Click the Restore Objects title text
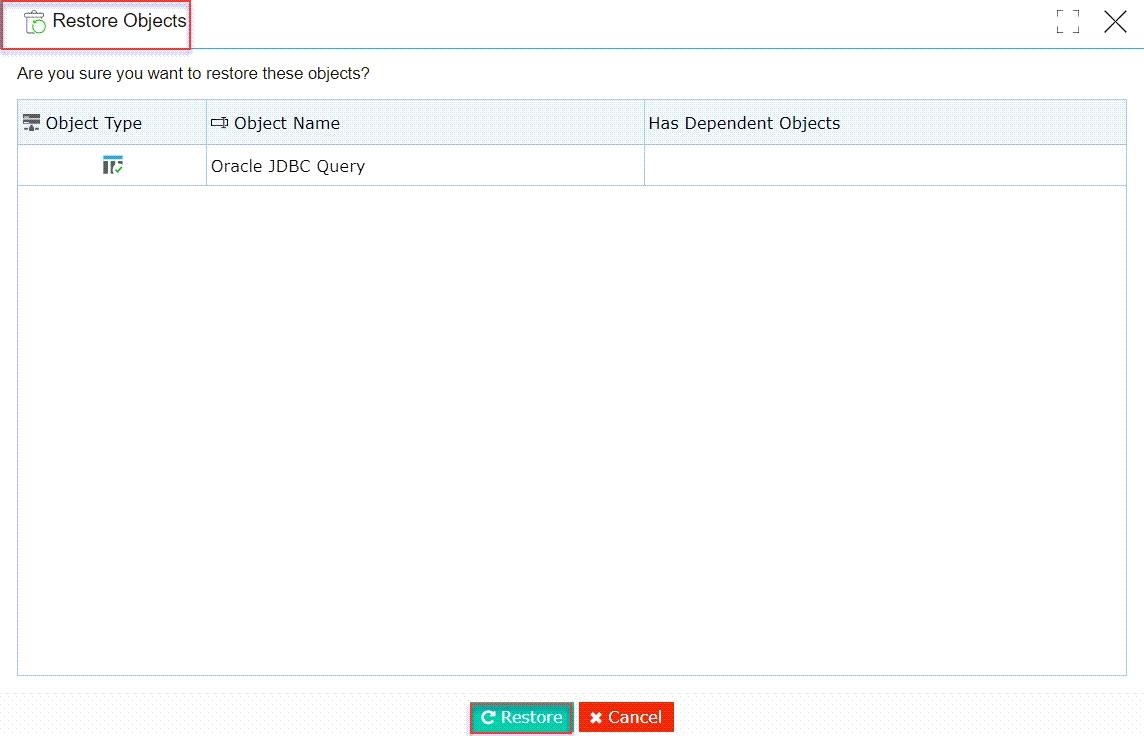 pyautogui.click(x=120, y=21)
